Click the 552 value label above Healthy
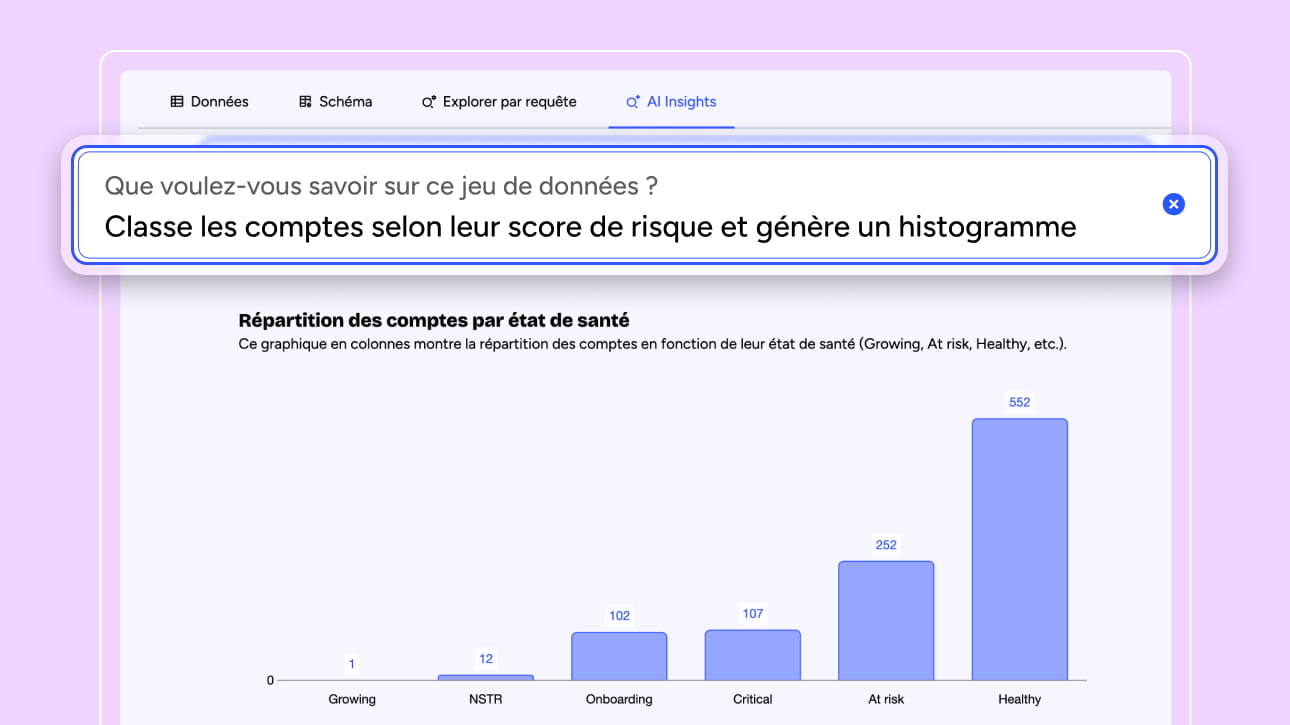This screenshot has width=1290, height=725. click(1019, 402)
